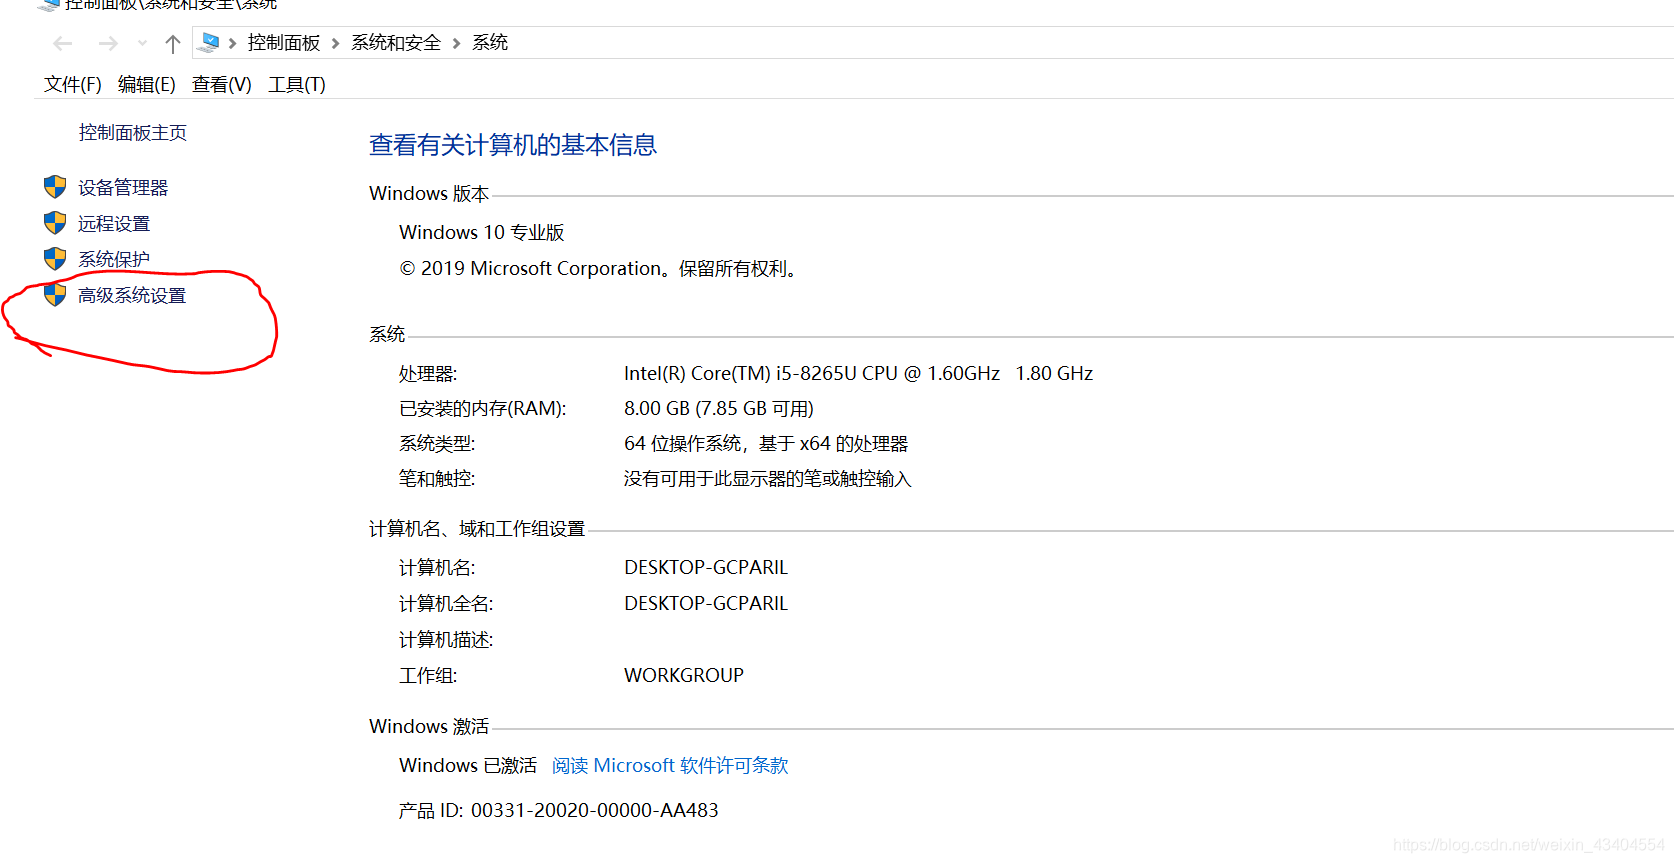The width and height of the screenshot is (1674, 863).
Task: Click the Back navigation arrow
Action: point(63,43)
